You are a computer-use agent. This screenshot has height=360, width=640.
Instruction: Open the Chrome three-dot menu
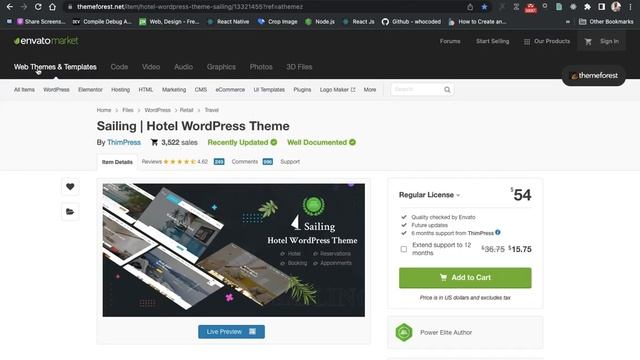coord(631,7)
